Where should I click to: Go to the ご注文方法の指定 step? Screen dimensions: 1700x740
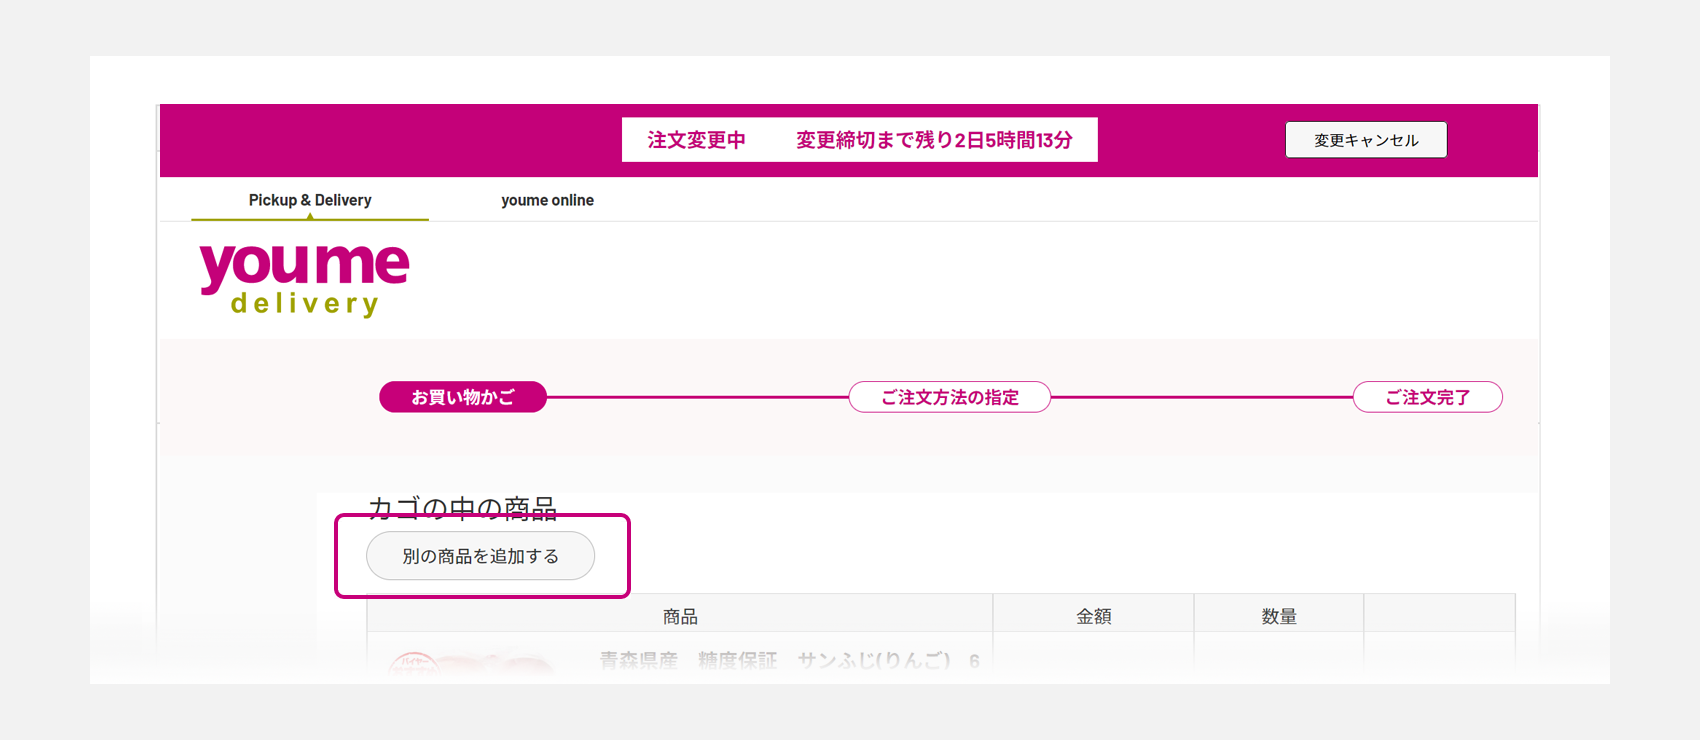pyautogui.click(x=950, y=397)
